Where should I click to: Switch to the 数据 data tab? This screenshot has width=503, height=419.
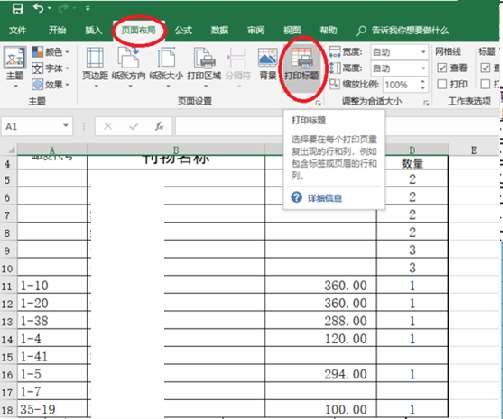(219, 30)
